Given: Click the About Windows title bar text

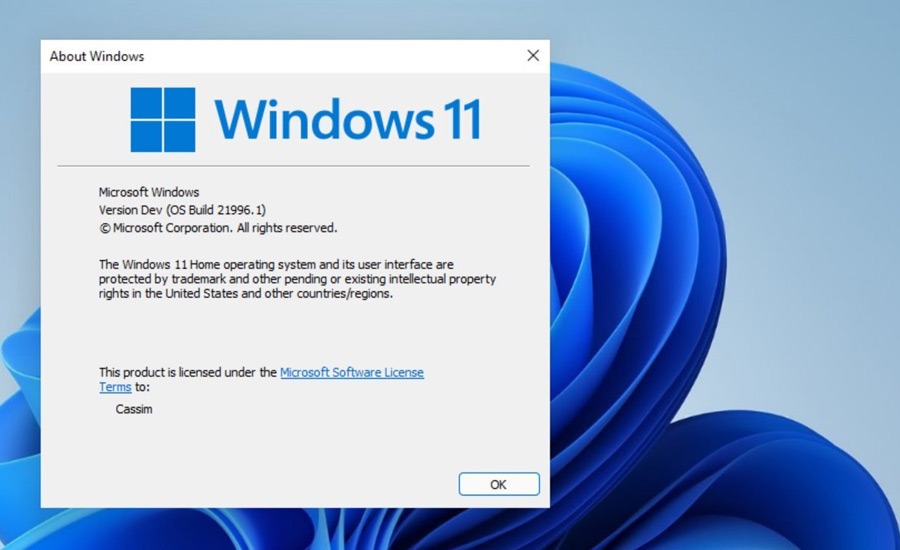Looking at the screenshot, I should click(x=96, y=56).
